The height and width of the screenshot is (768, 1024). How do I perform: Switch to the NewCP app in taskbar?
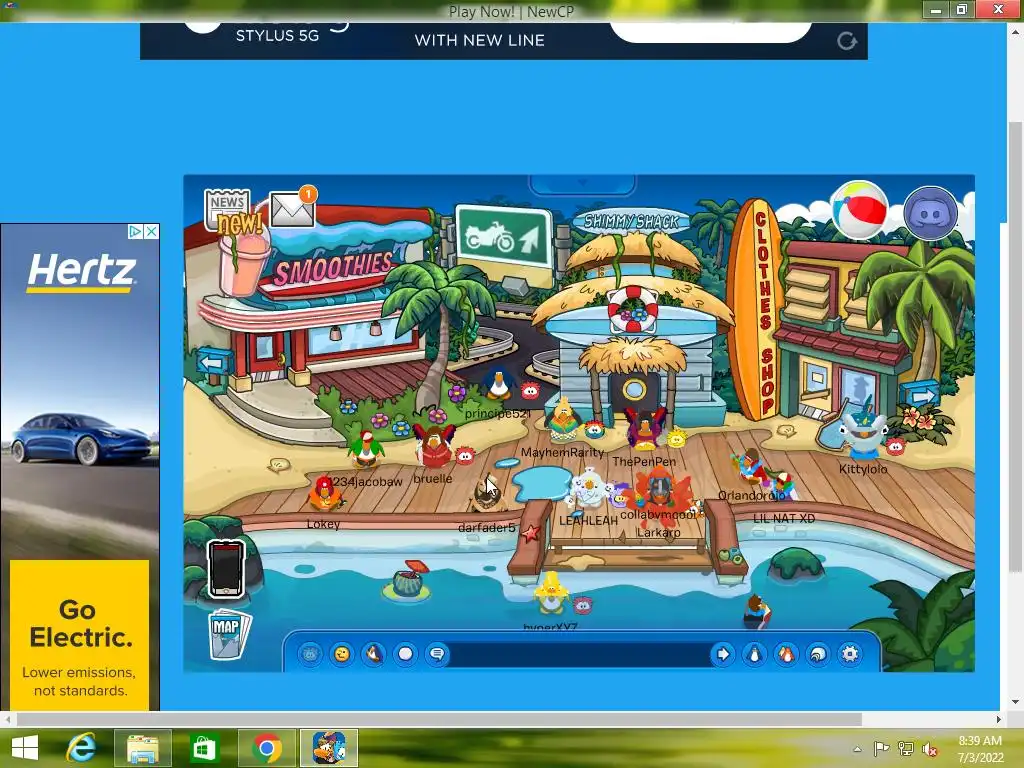(329, 748)
